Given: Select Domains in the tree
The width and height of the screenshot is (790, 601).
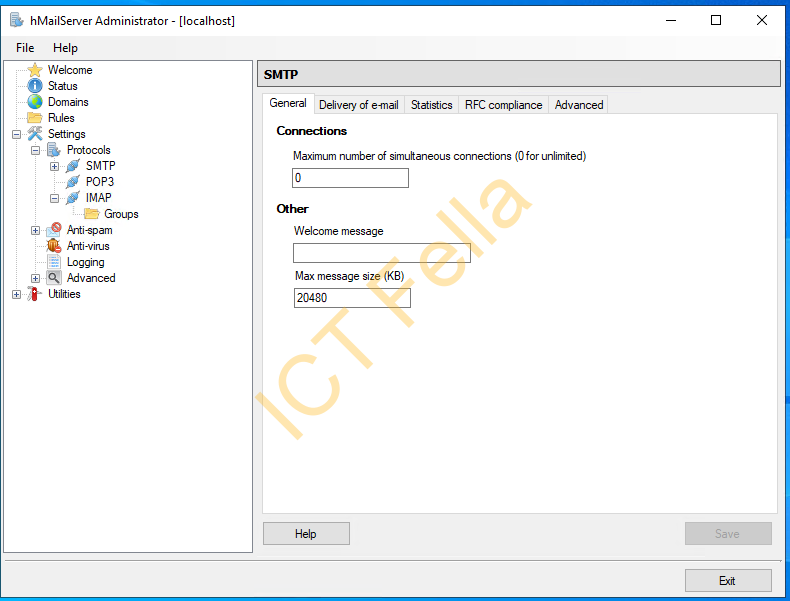Looking at the screenshot, I should (68, 102).
